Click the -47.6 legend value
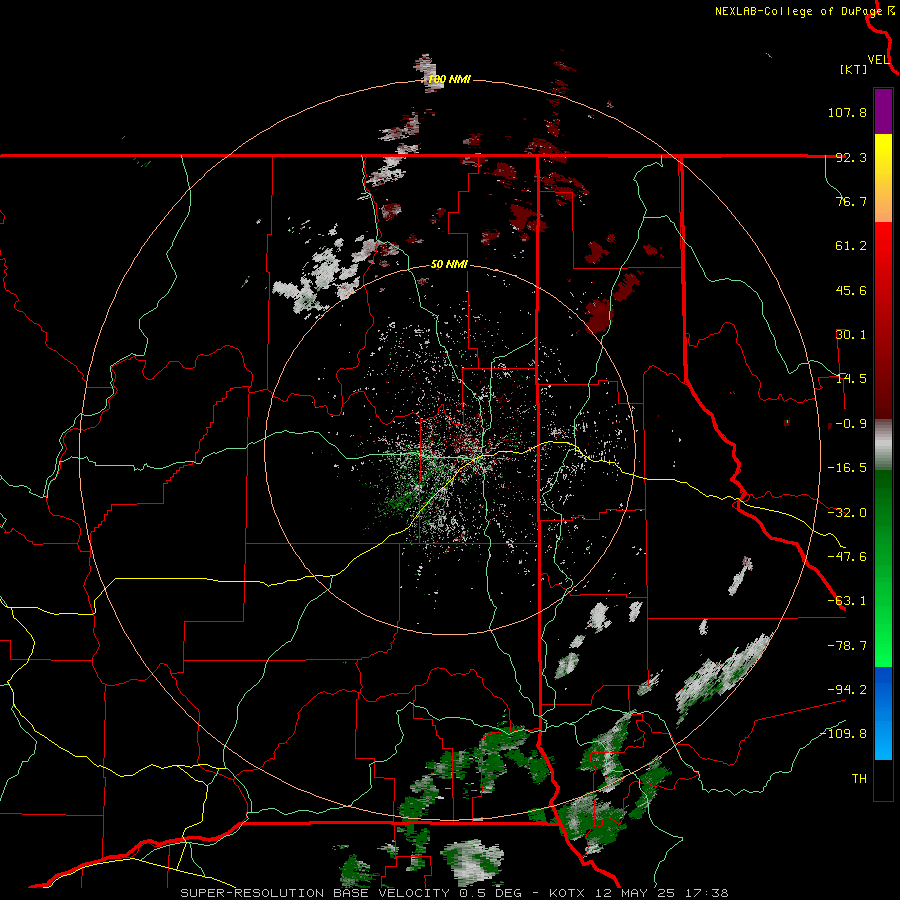The width and height of the screenshot is (900, 900). [x=847, y=557]
